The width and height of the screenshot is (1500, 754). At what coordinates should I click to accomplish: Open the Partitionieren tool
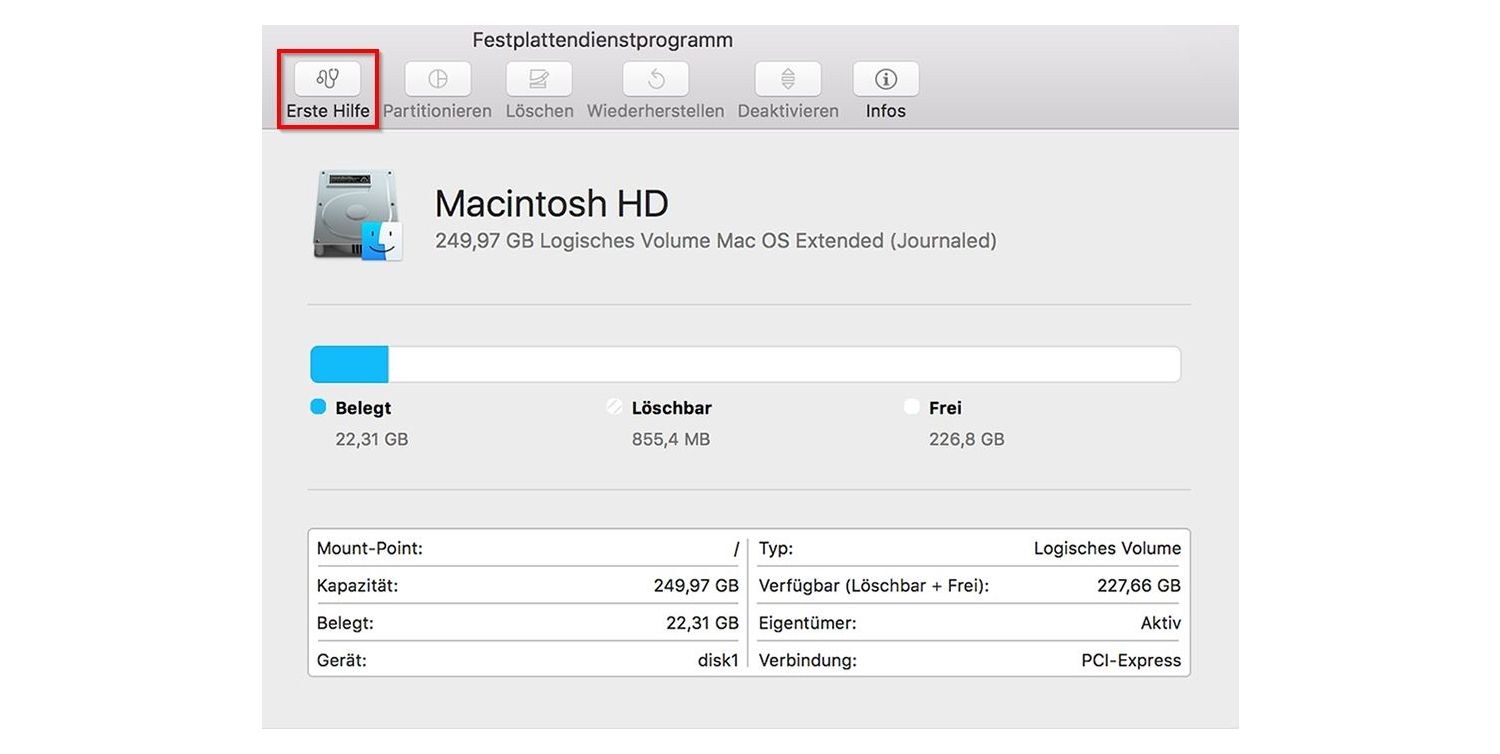coord(438,79)
